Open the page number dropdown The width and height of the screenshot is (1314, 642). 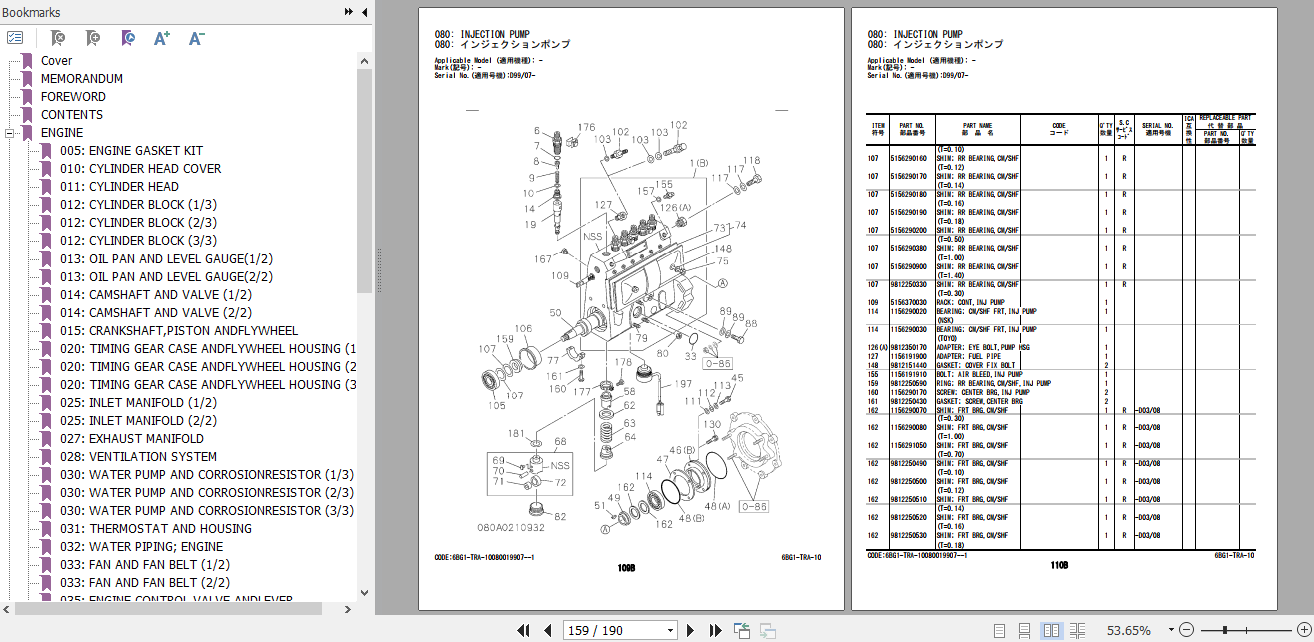click(670, 630)
